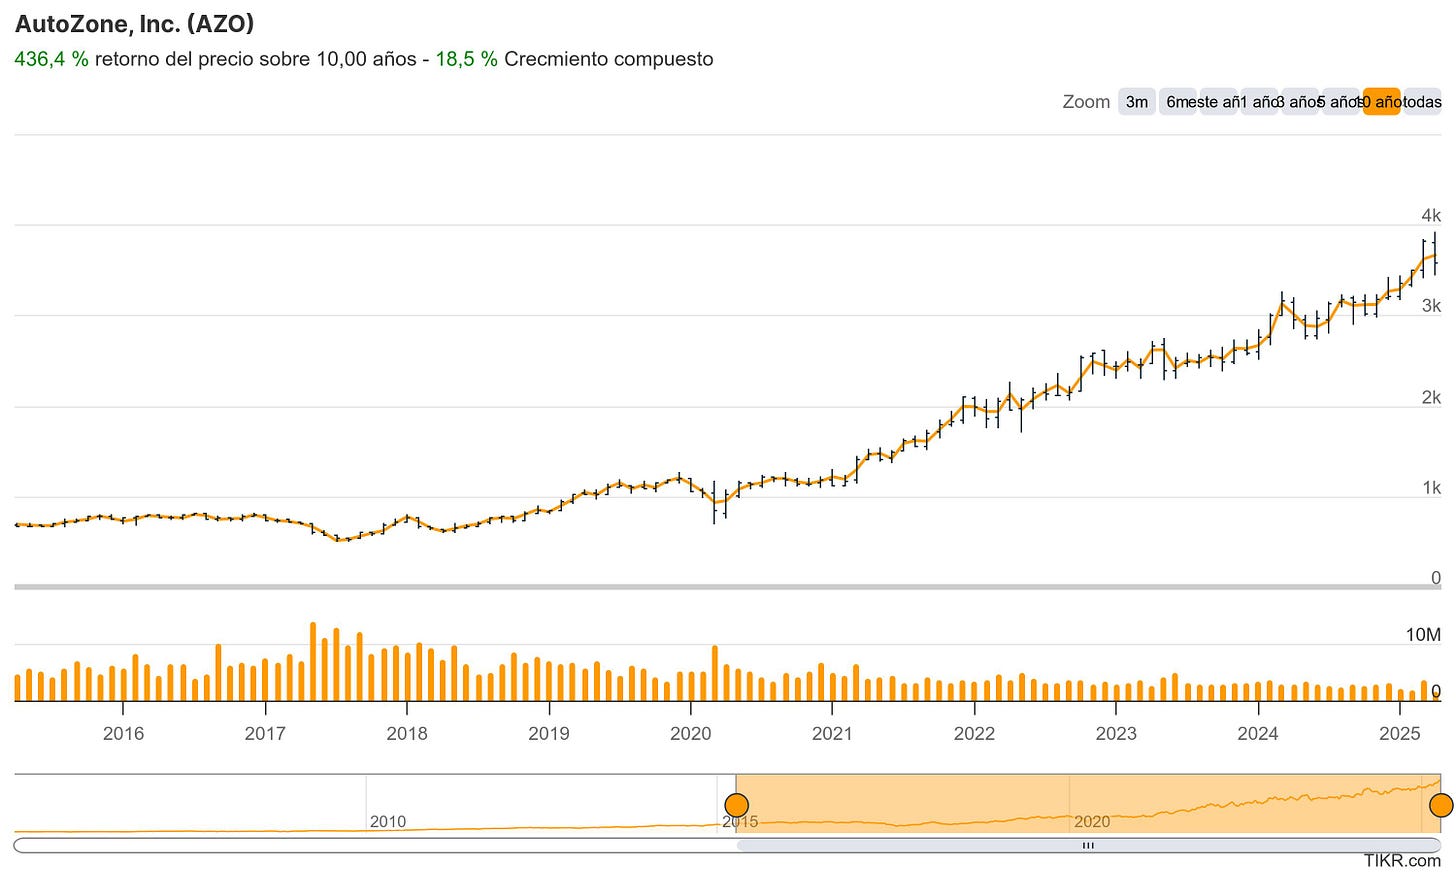Screen dimensions: 1456x874
Task: Click the tall volume bar at early 2020
Action: tap(715, 673)
